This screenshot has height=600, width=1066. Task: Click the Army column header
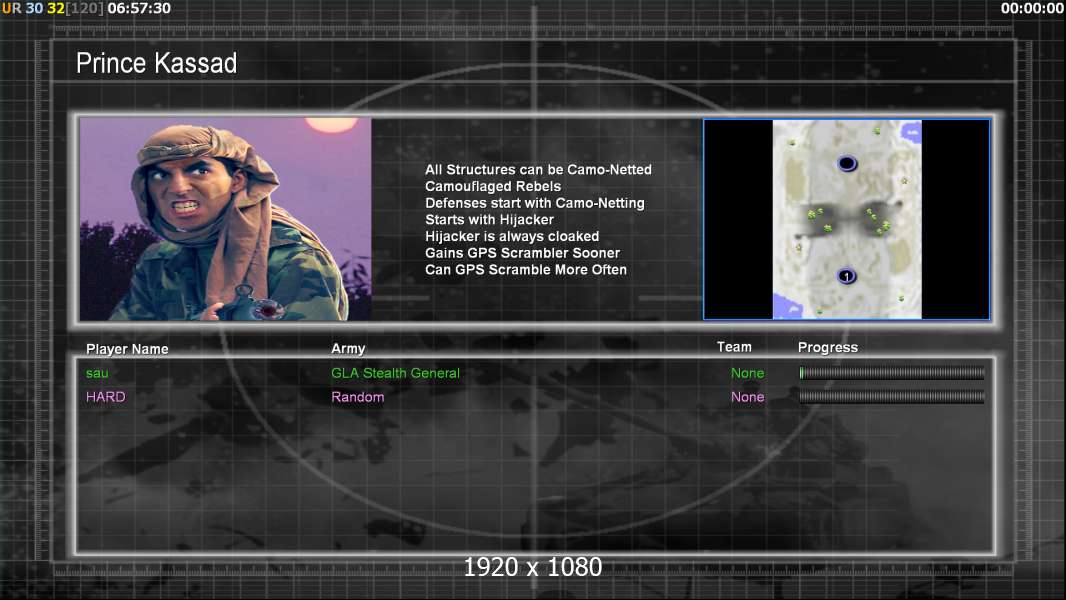[x=348, y=349]
